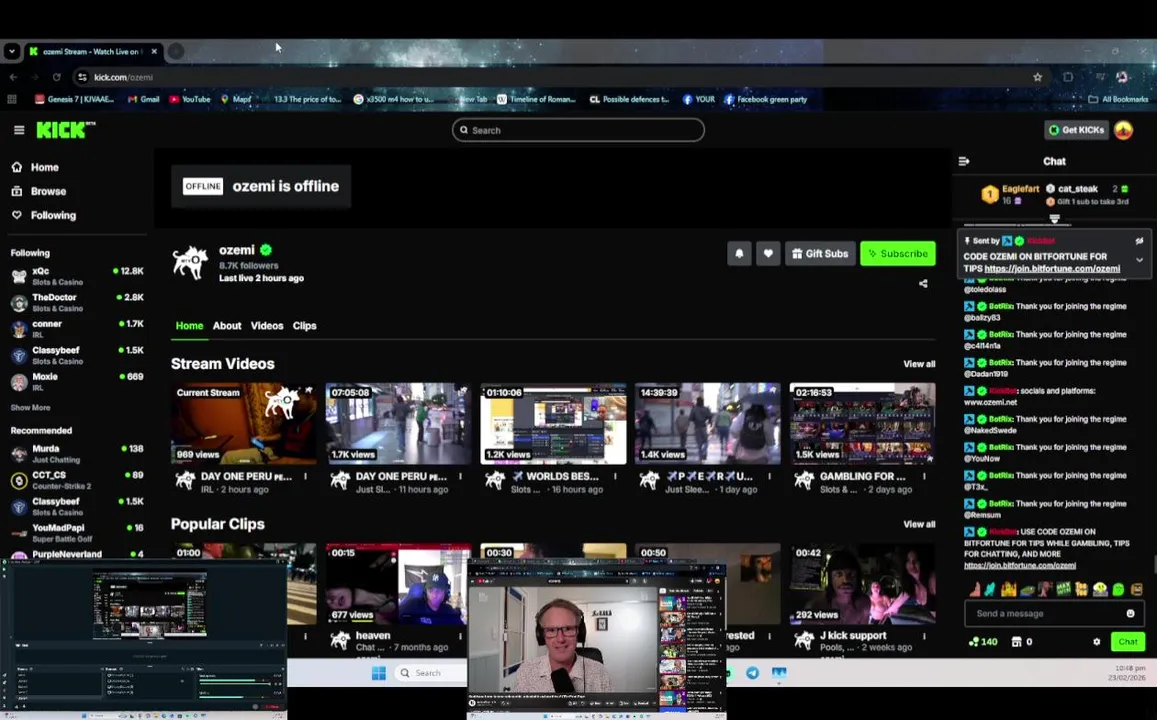
Task: Open Moxie channel in Following list
Action: tap(77, 381)
